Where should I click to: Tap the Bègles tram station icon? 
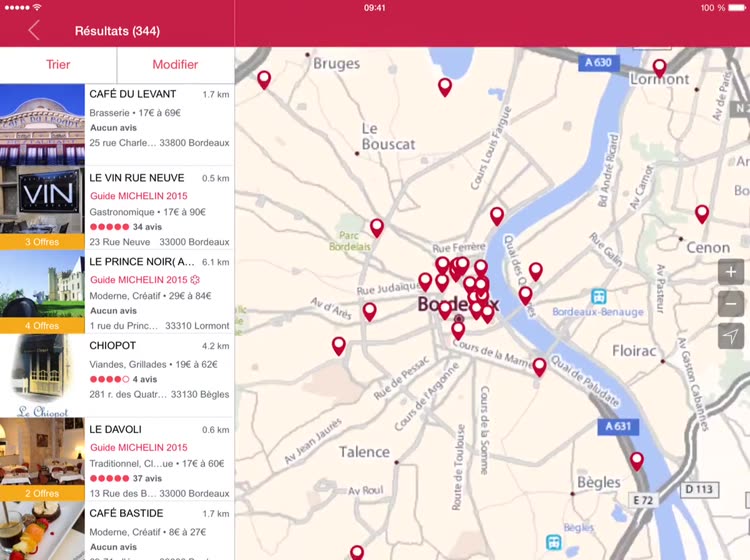click(x=554, y=542)
